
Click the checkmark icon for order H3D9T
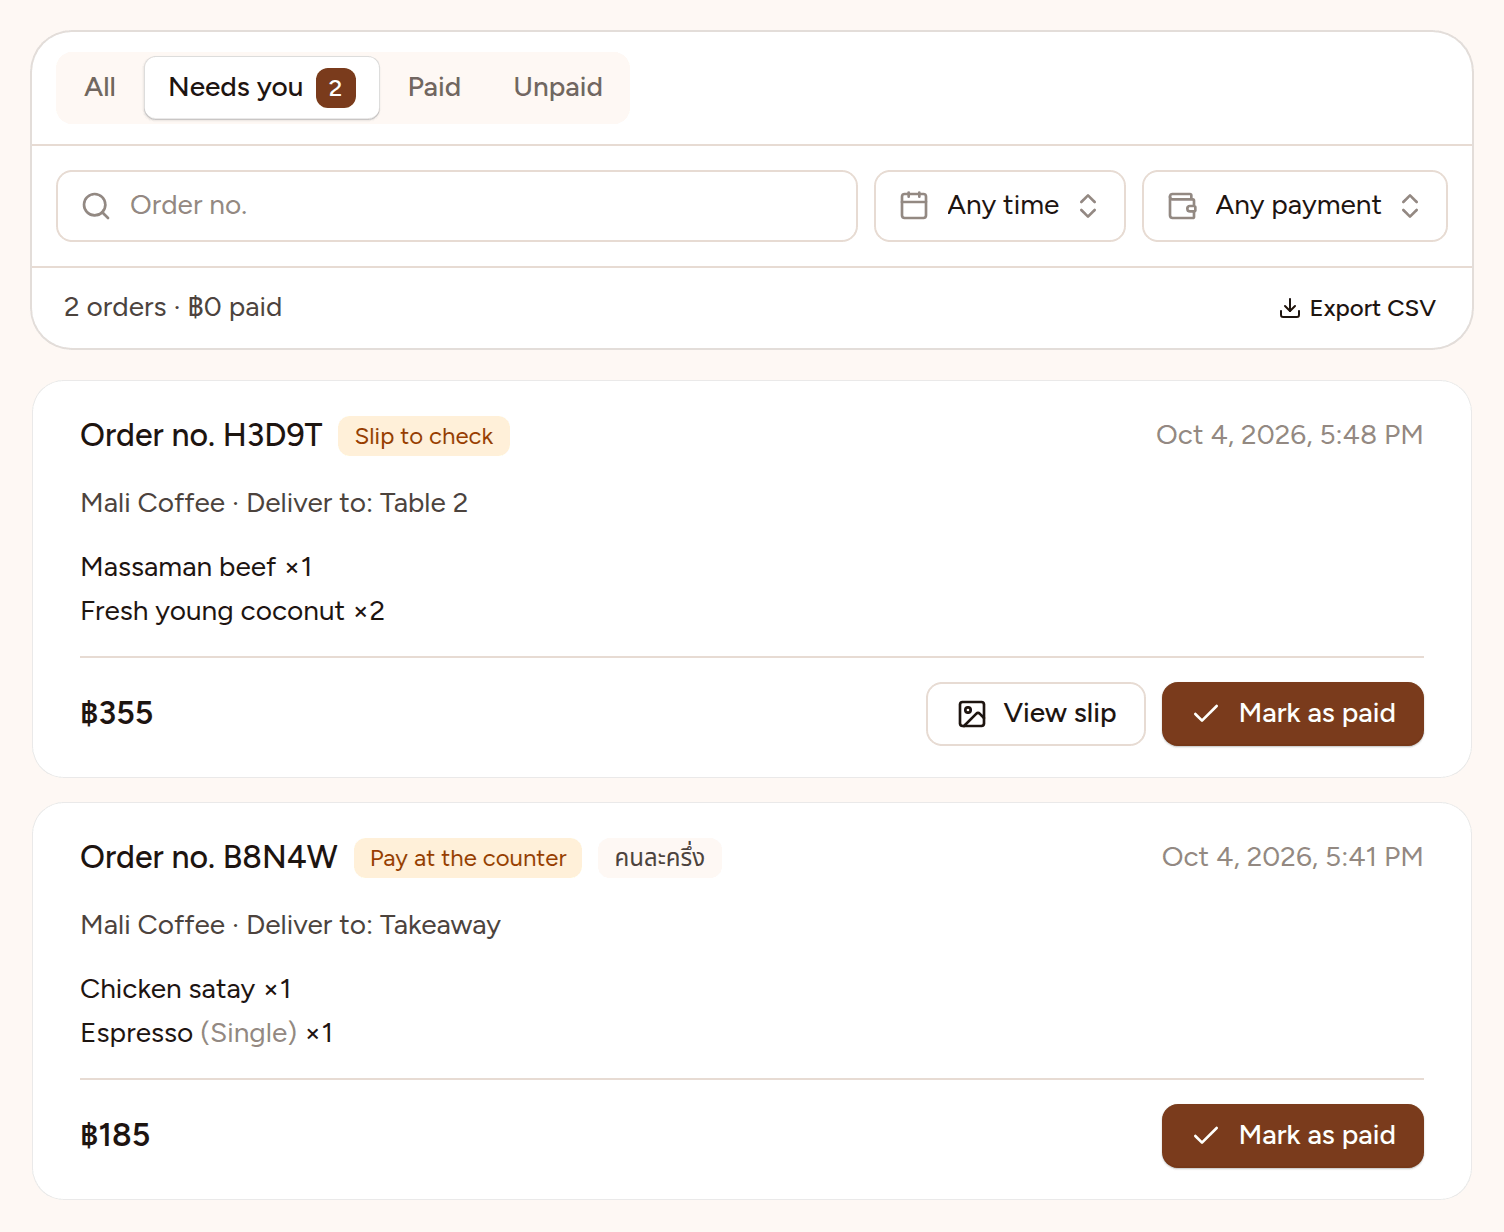pos(1206,714)
